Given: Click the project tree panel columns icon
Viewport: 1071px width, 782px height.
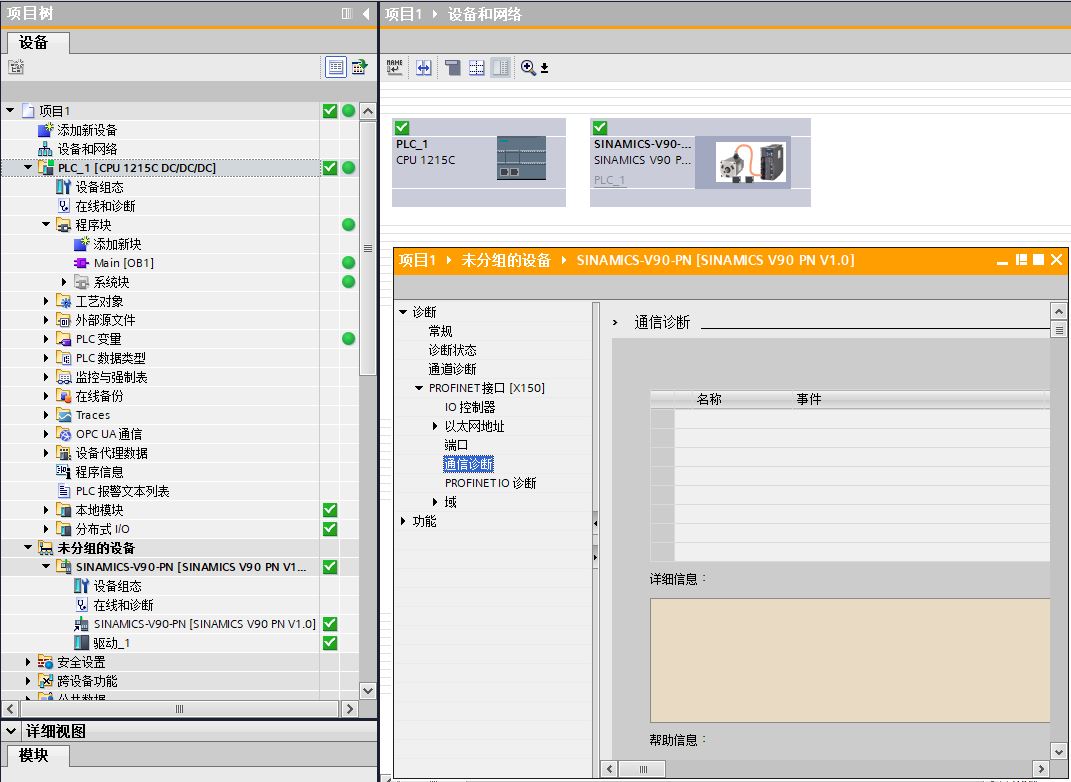Looking at the screenshot, I should [347, 14].
